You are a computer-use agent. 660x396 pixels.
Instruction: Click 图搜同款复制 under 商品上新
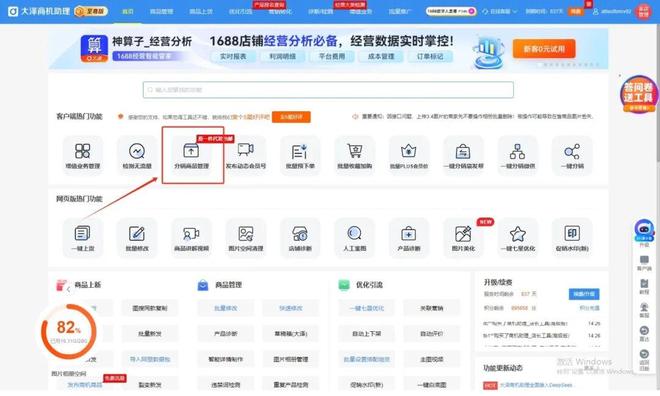150,308
